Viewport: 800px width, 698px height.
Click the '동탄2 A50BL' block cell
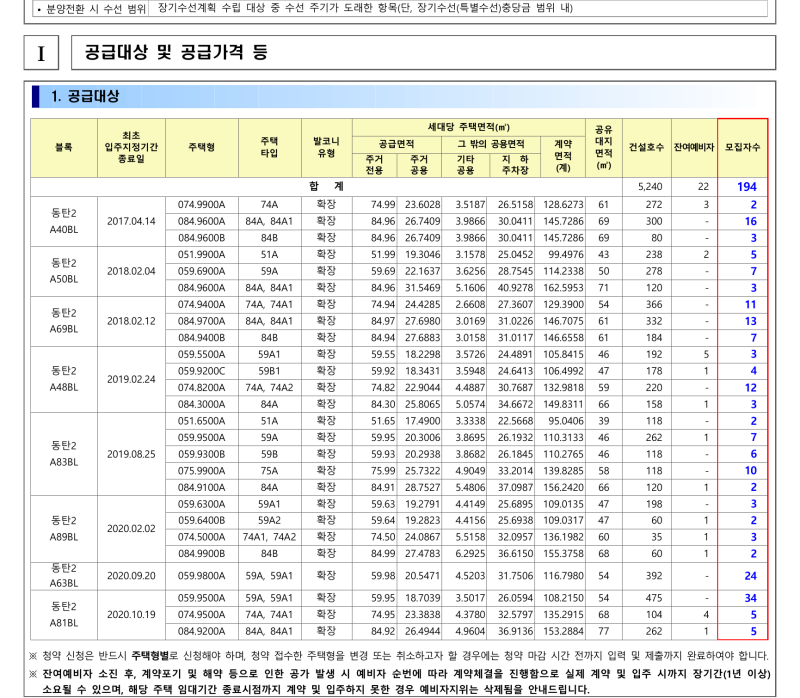(64, 271)
